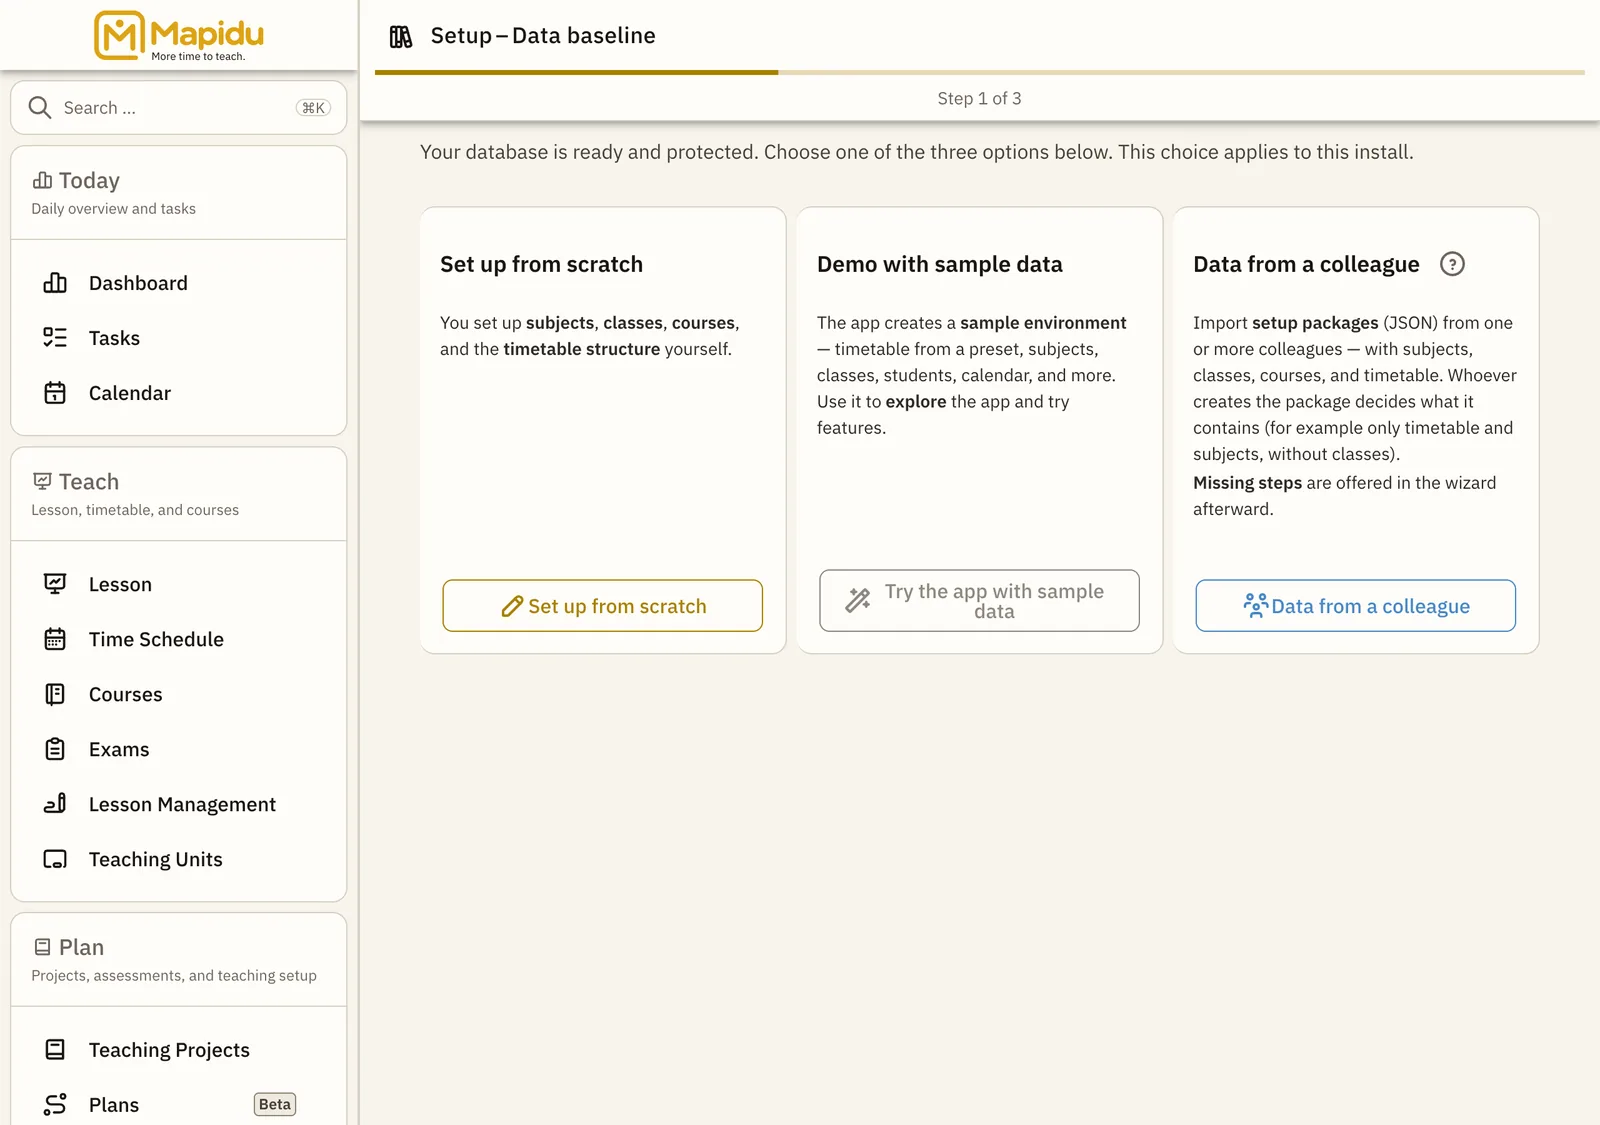Click Try the app with sample data

click(979, 601)
